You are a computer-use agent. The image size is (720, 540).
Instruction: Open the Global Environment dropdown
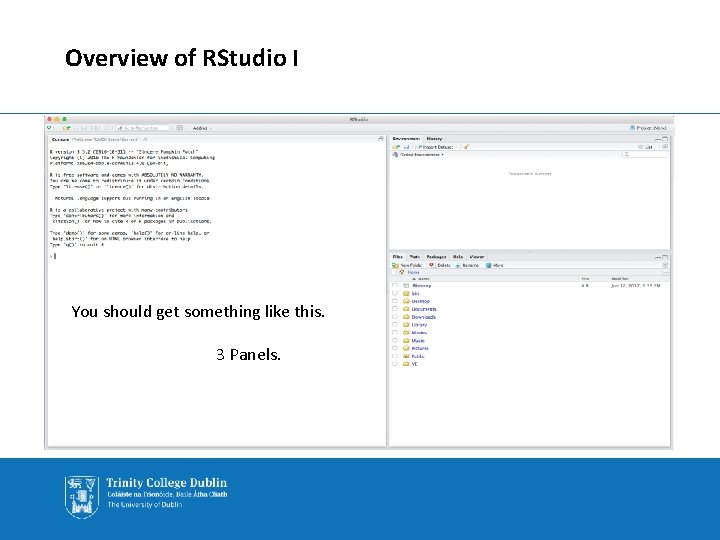418,155
